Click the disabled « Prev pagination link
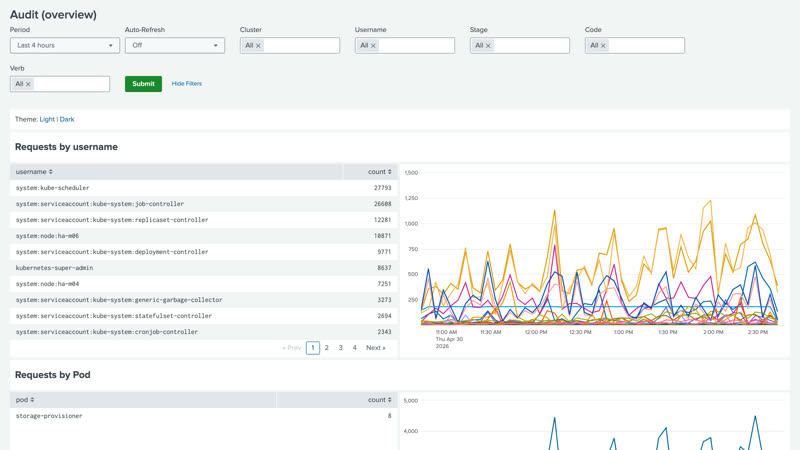Viewport: 800px width, 450px height. pos(291,348)
